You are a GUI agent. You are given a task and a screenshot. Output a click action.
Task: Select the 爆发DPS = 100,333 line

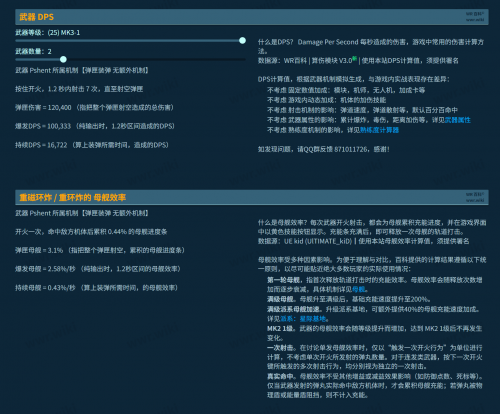coord(95,126)
